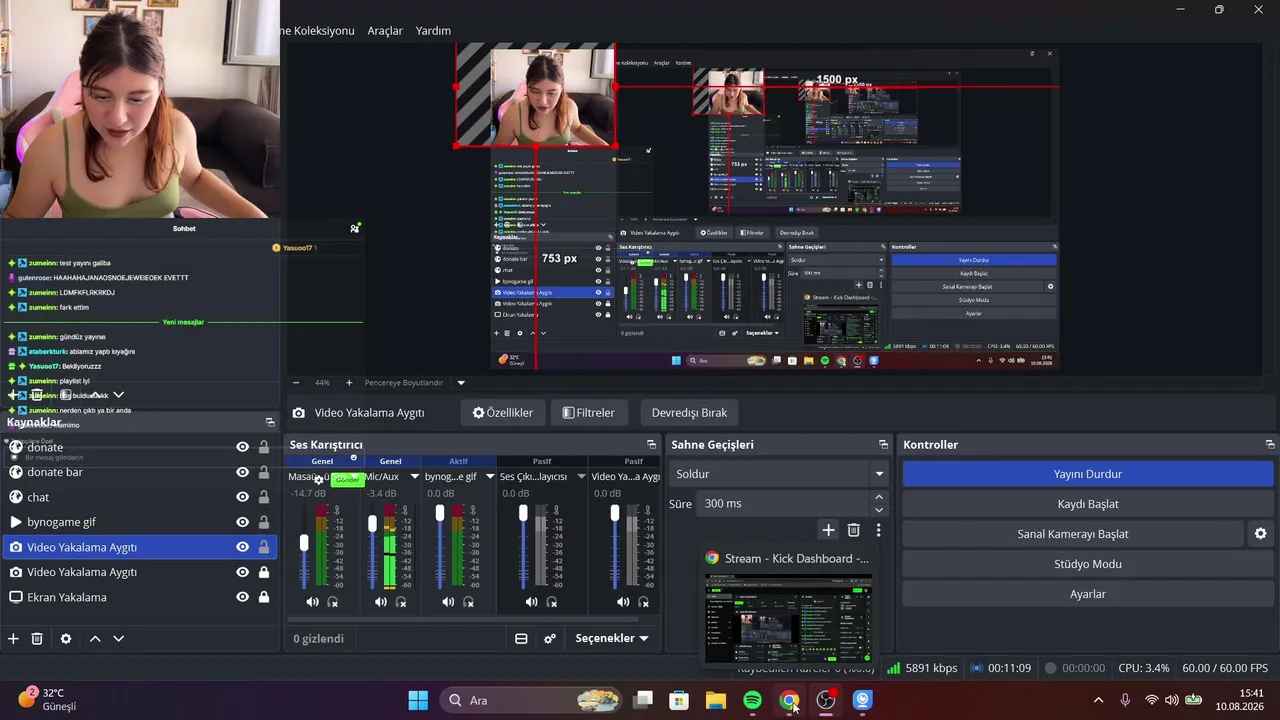Open source properties gear in Kaynaklar toolbar
This screenshot has width=1280, height=720.
pyautogui.click(x=66, y=639)
